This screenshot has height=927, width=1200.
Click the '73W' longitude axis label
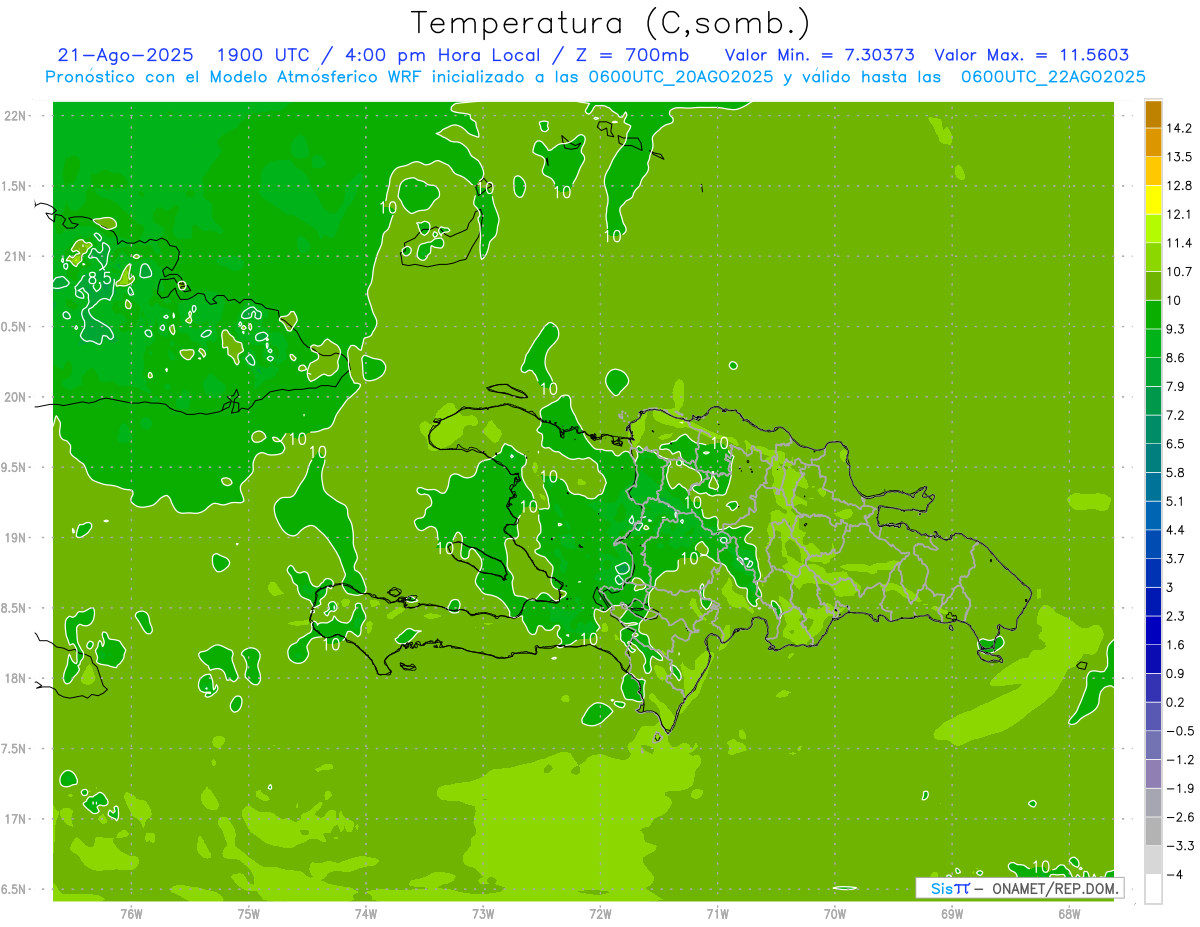pos(483,913)
